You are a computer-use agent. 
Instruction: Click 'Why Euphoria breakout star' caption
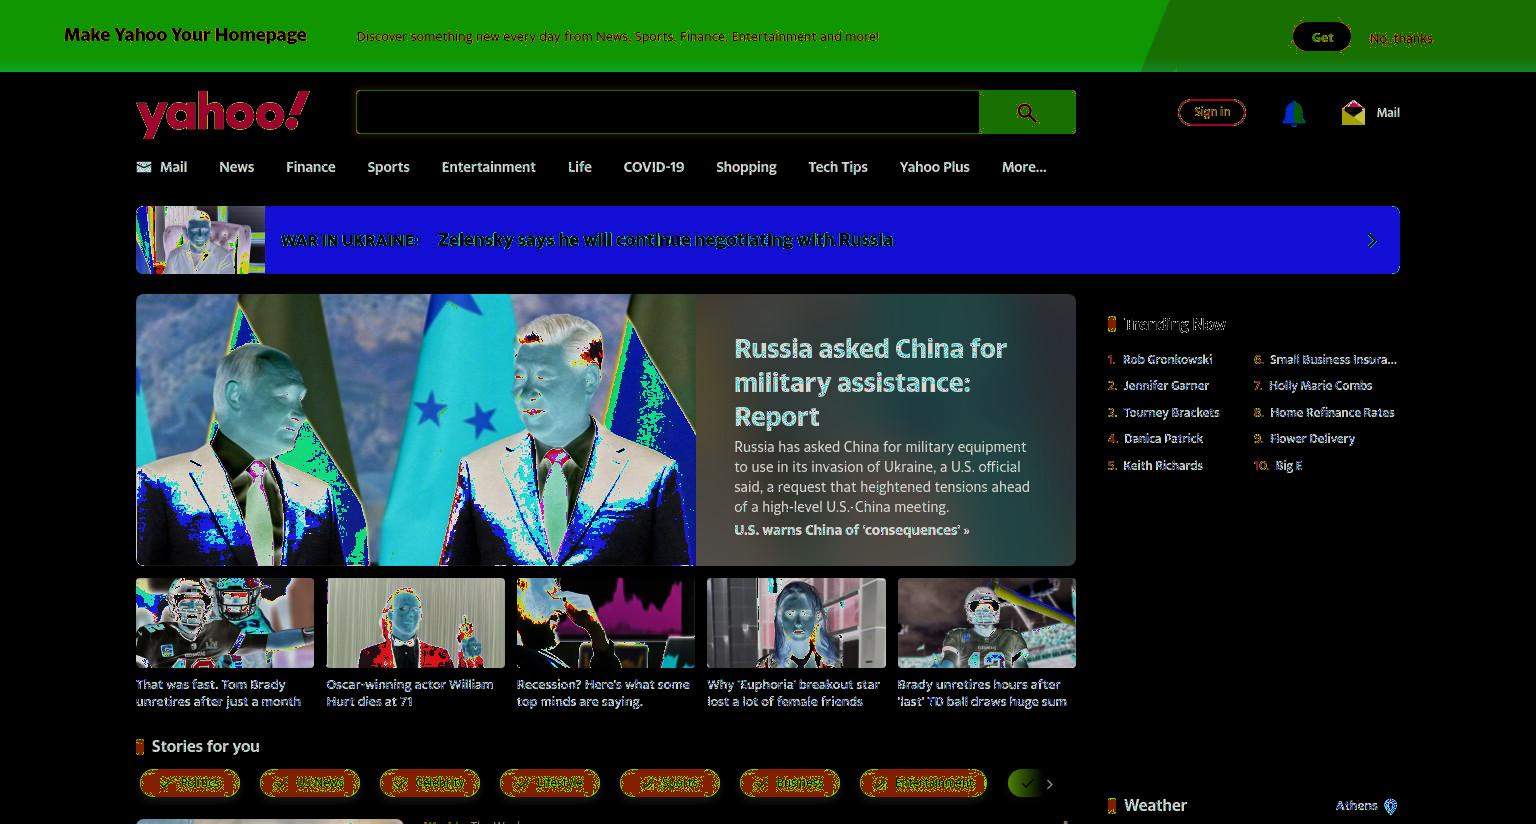coord(793,693)
